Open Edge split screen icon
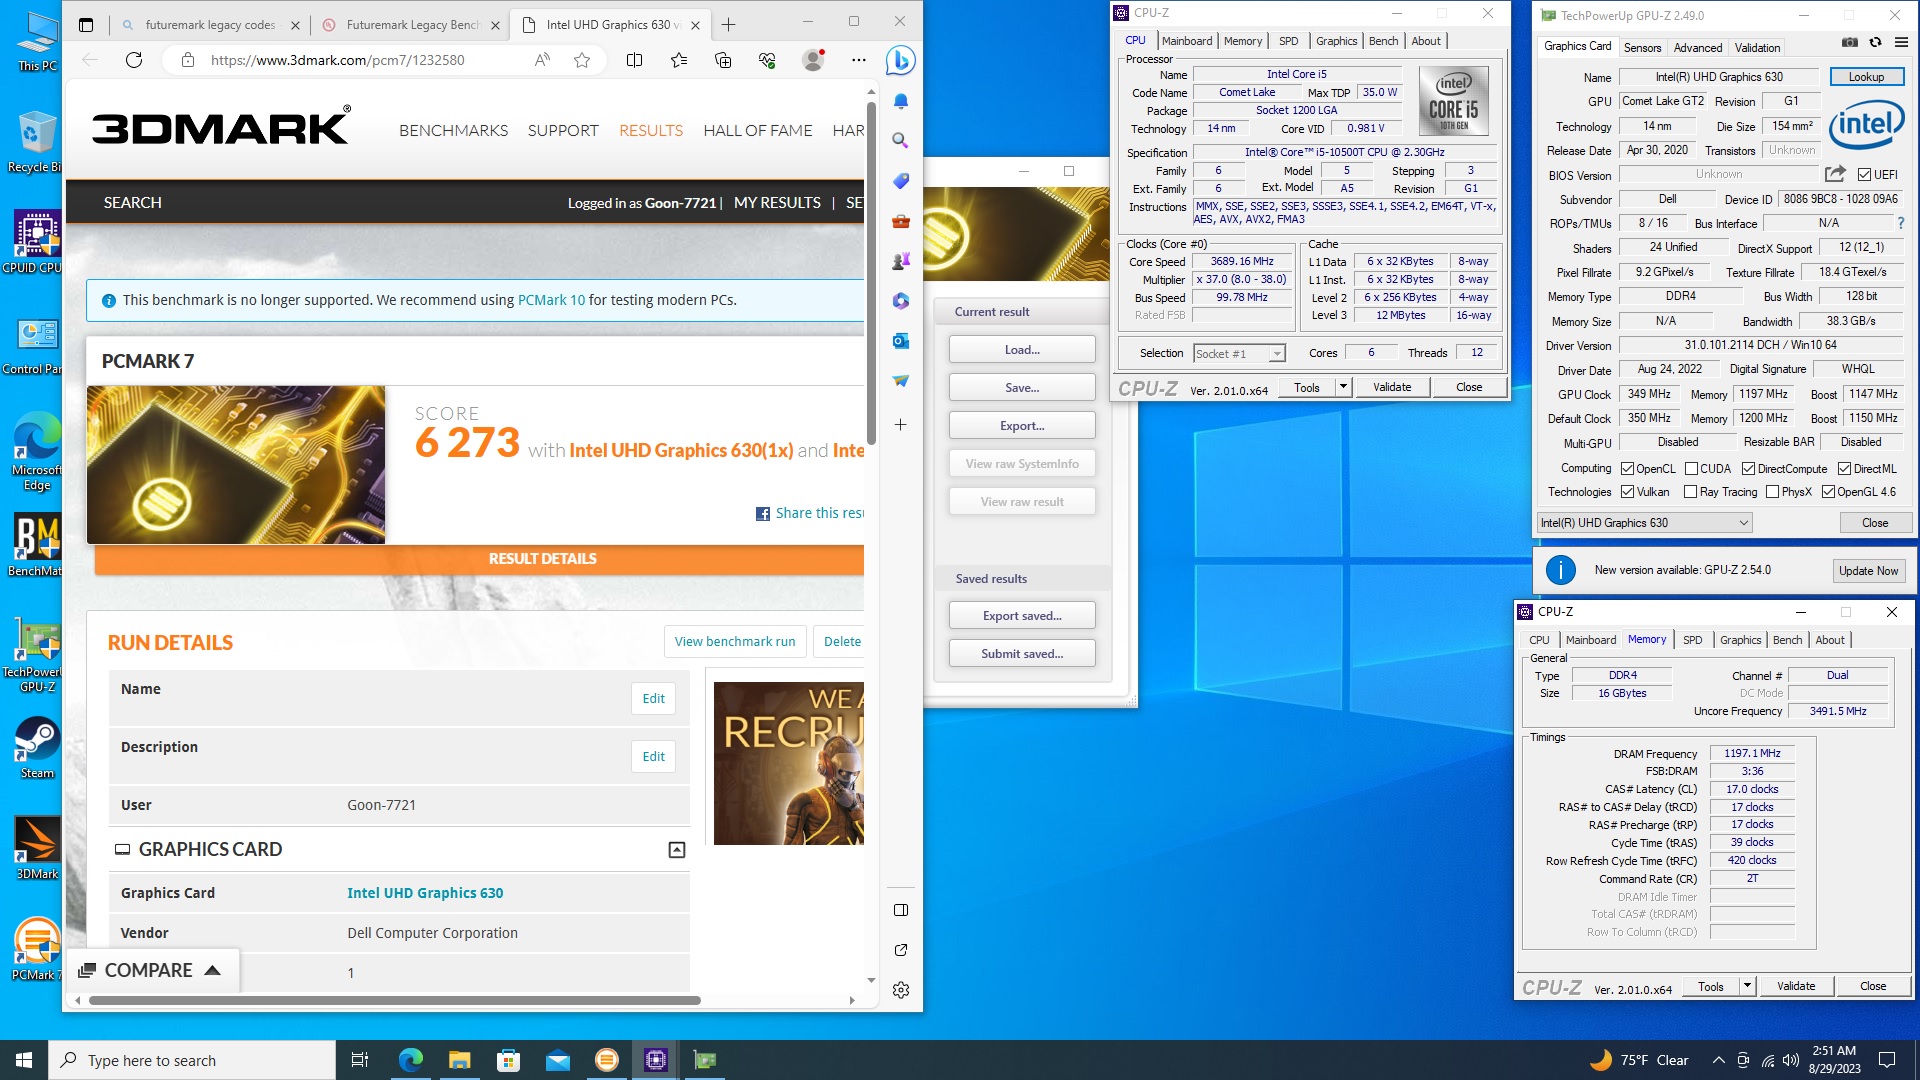 pyautogui.click(x=634, y=60)
